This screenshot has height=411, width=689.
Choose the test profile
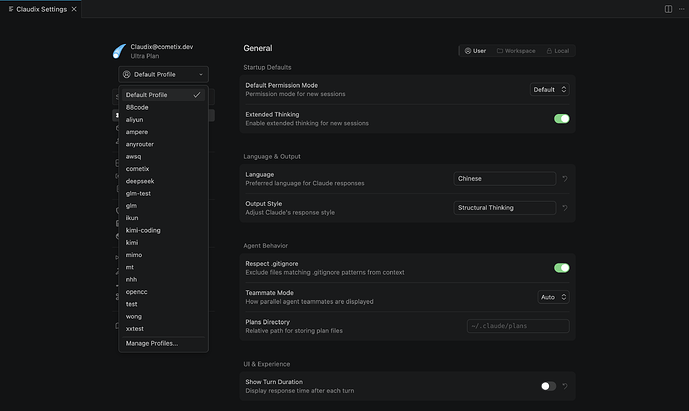pos(163,304)
